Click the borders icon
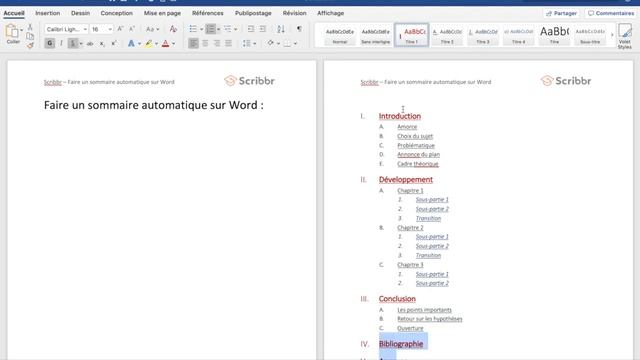 tap(287, 43)
